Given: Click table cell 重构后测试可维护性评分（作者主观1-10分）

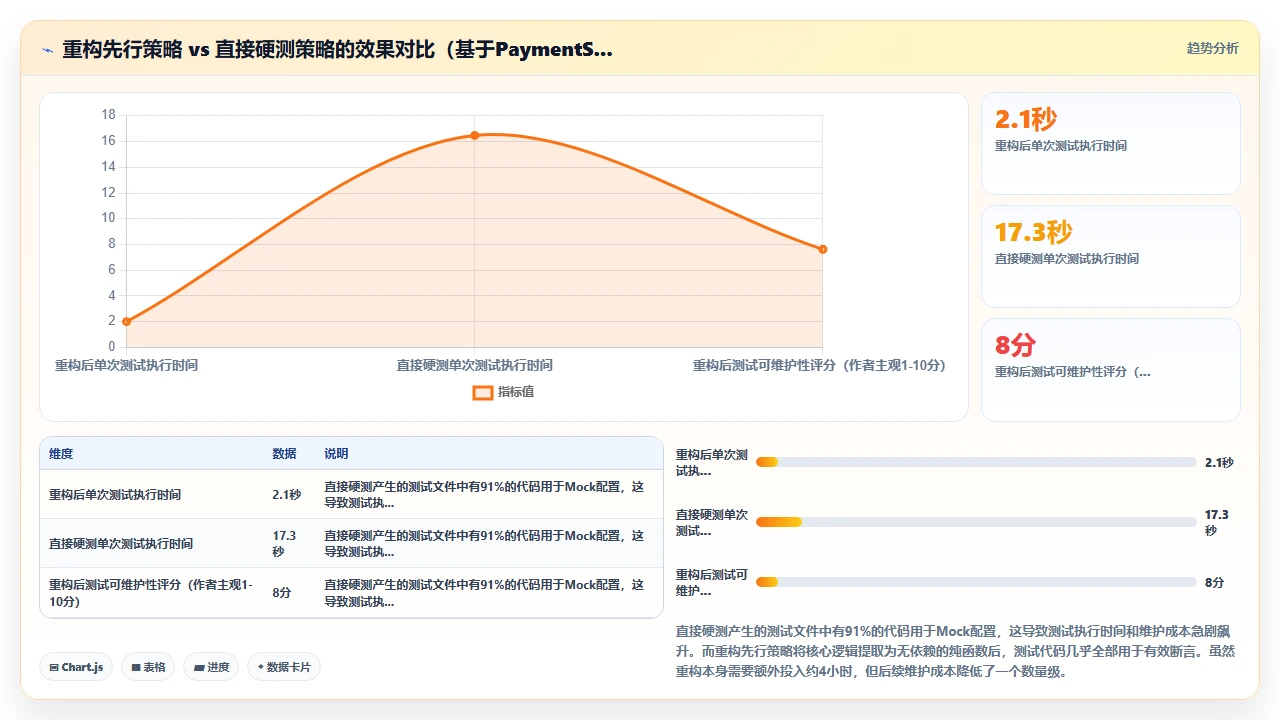Looking at the screenshot, I should (x=151, y=593).
